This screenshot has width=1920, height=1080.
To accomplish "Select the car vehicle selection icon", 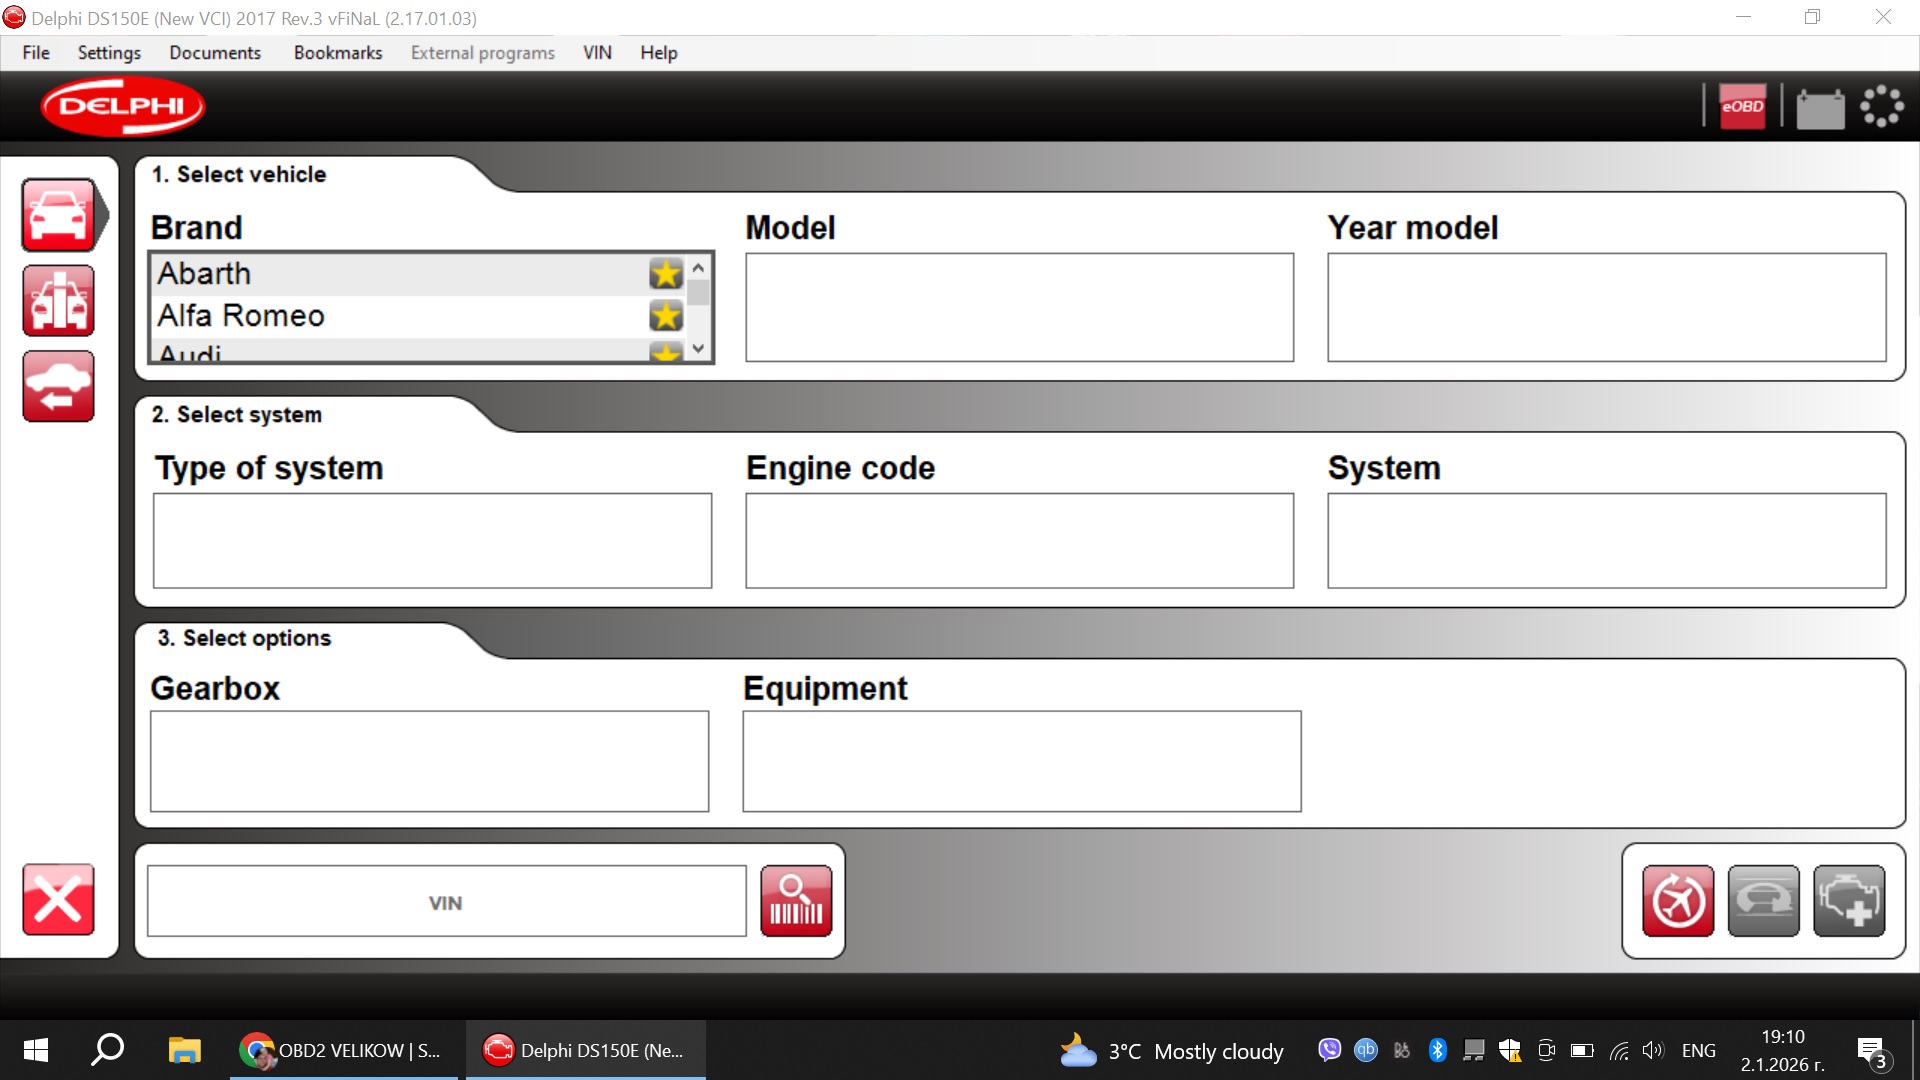I will point(58,214).
